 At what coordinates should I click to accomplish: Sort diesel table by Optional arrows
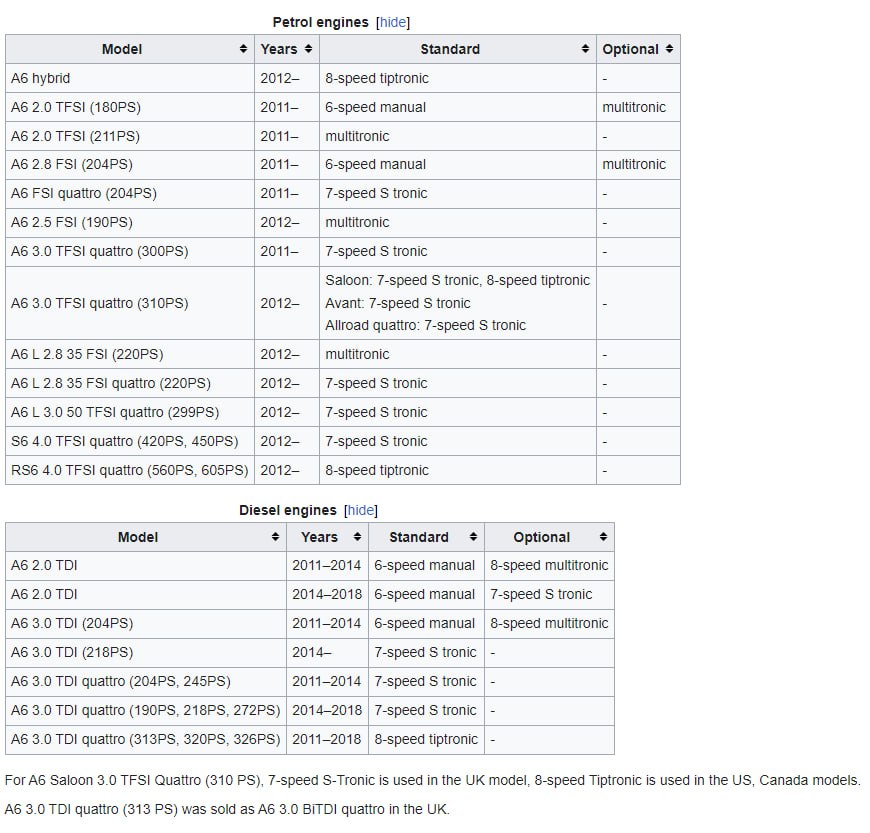pos(604,537)
